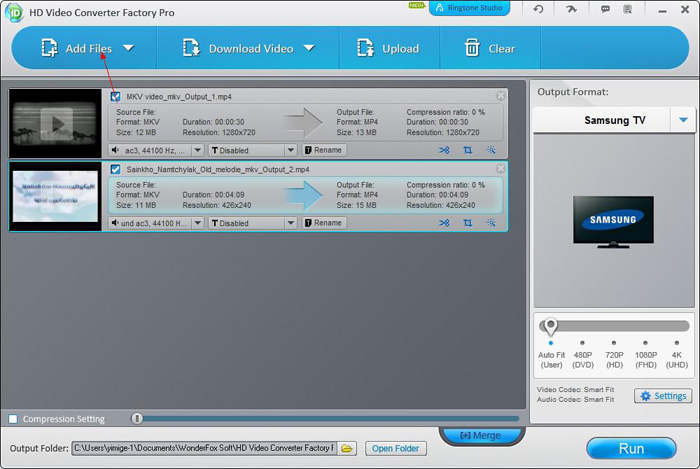The width and height of the screenshot is (700, 469).
Task: Rename the MKV video_mkv_Output_1 file
Action: click(324, 150)
